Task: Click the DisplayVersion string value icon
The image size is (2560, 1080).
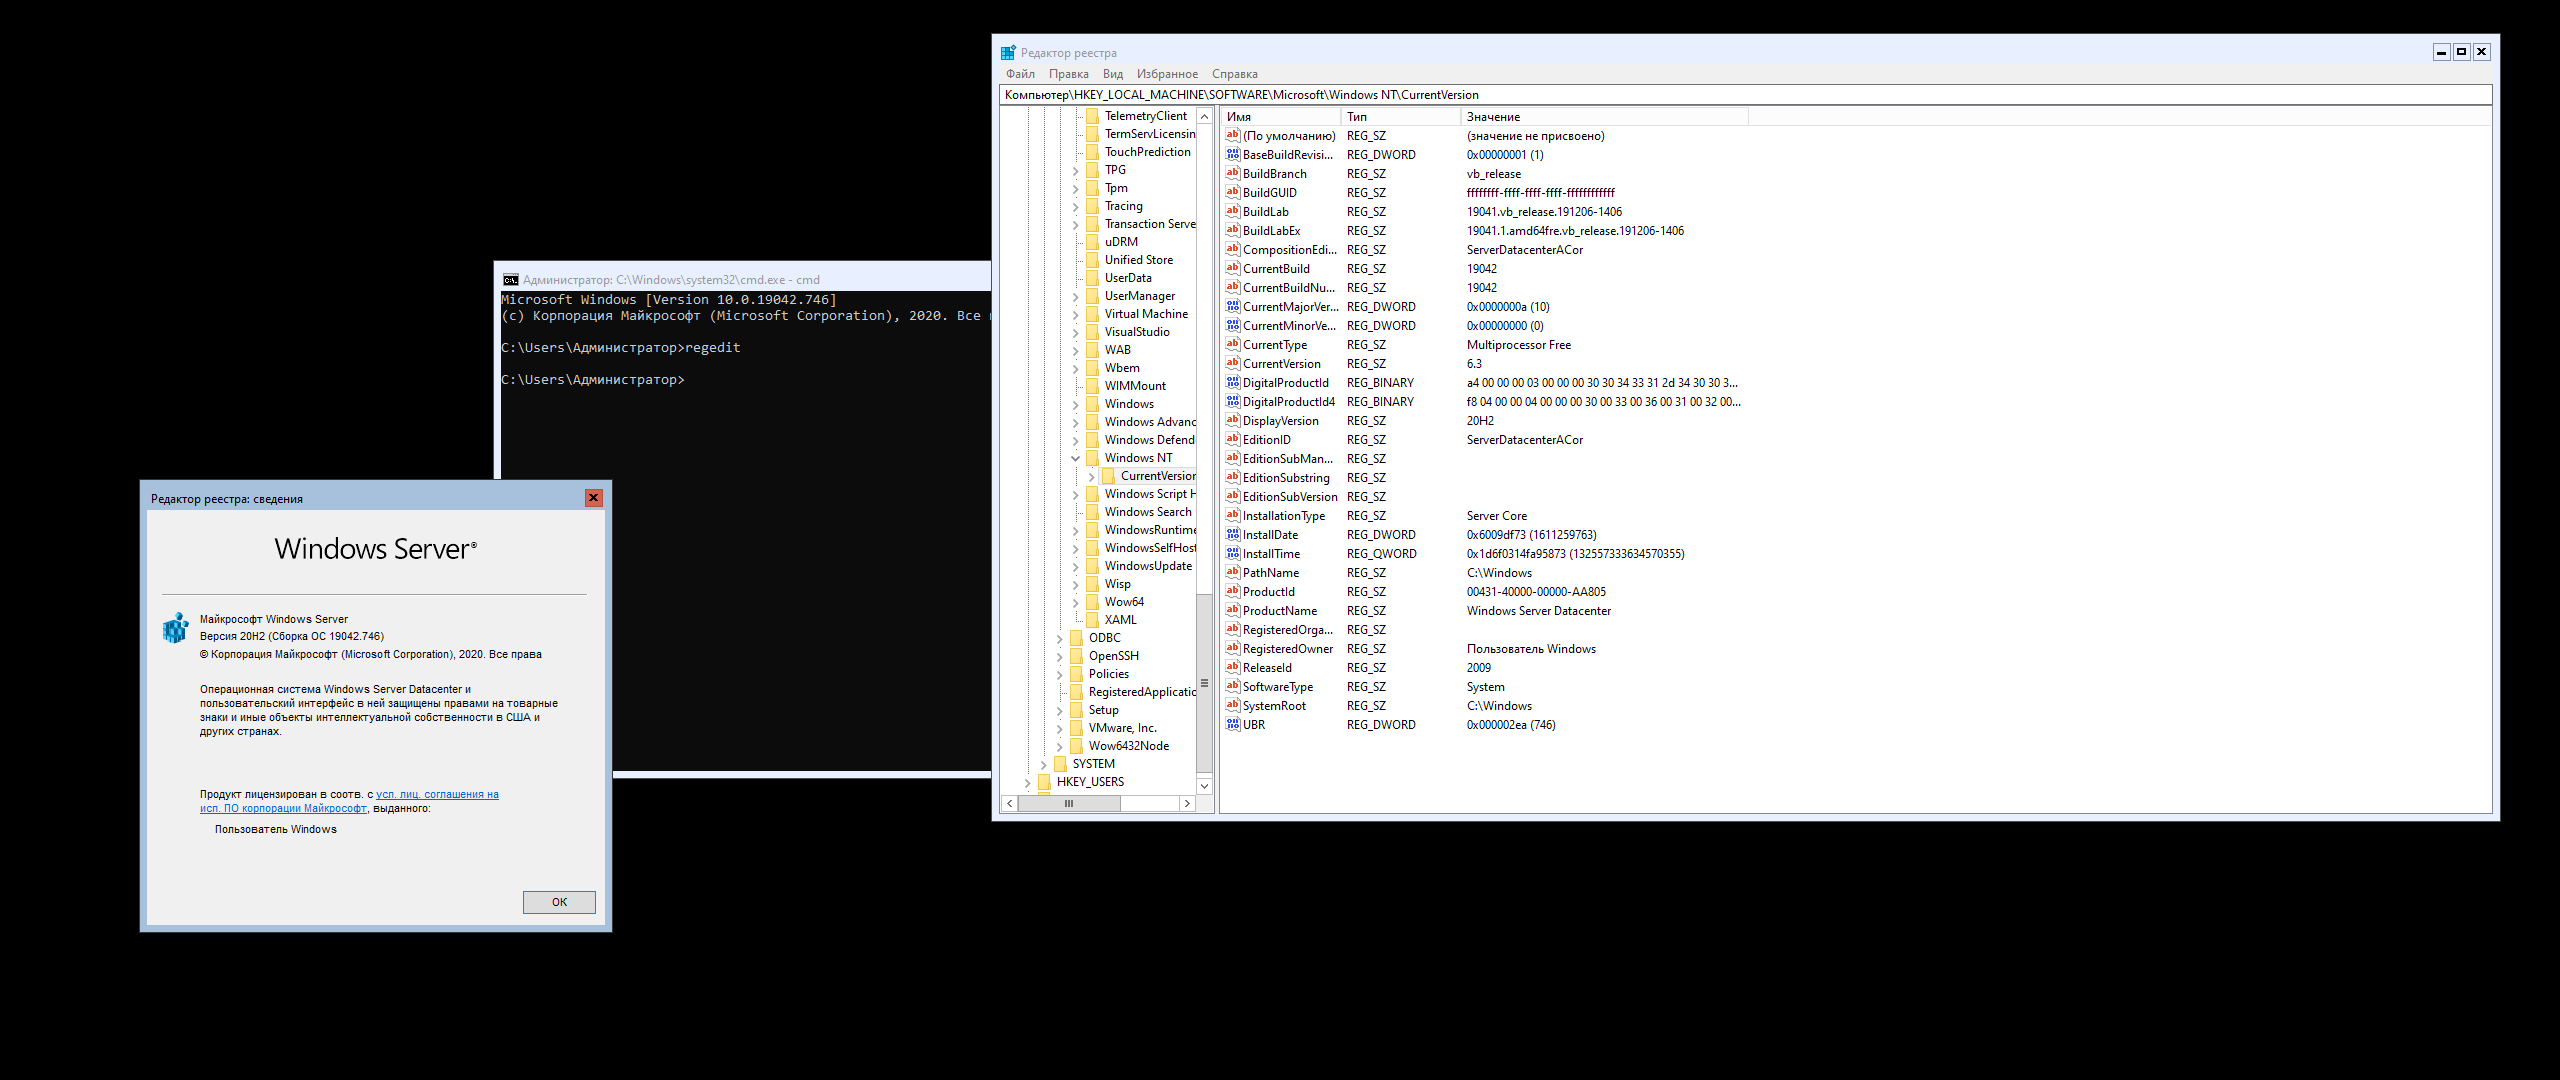Action: tap(1233, 421)
